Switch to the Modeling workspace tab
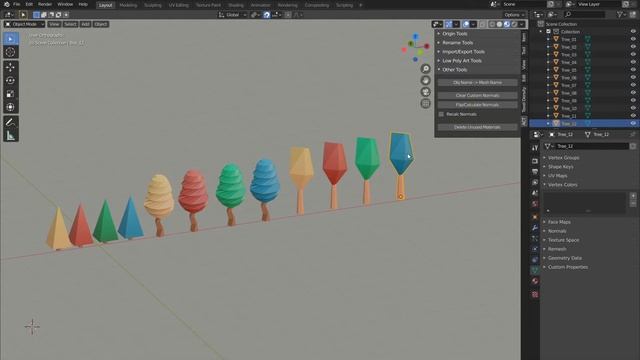 click(128, 5)
